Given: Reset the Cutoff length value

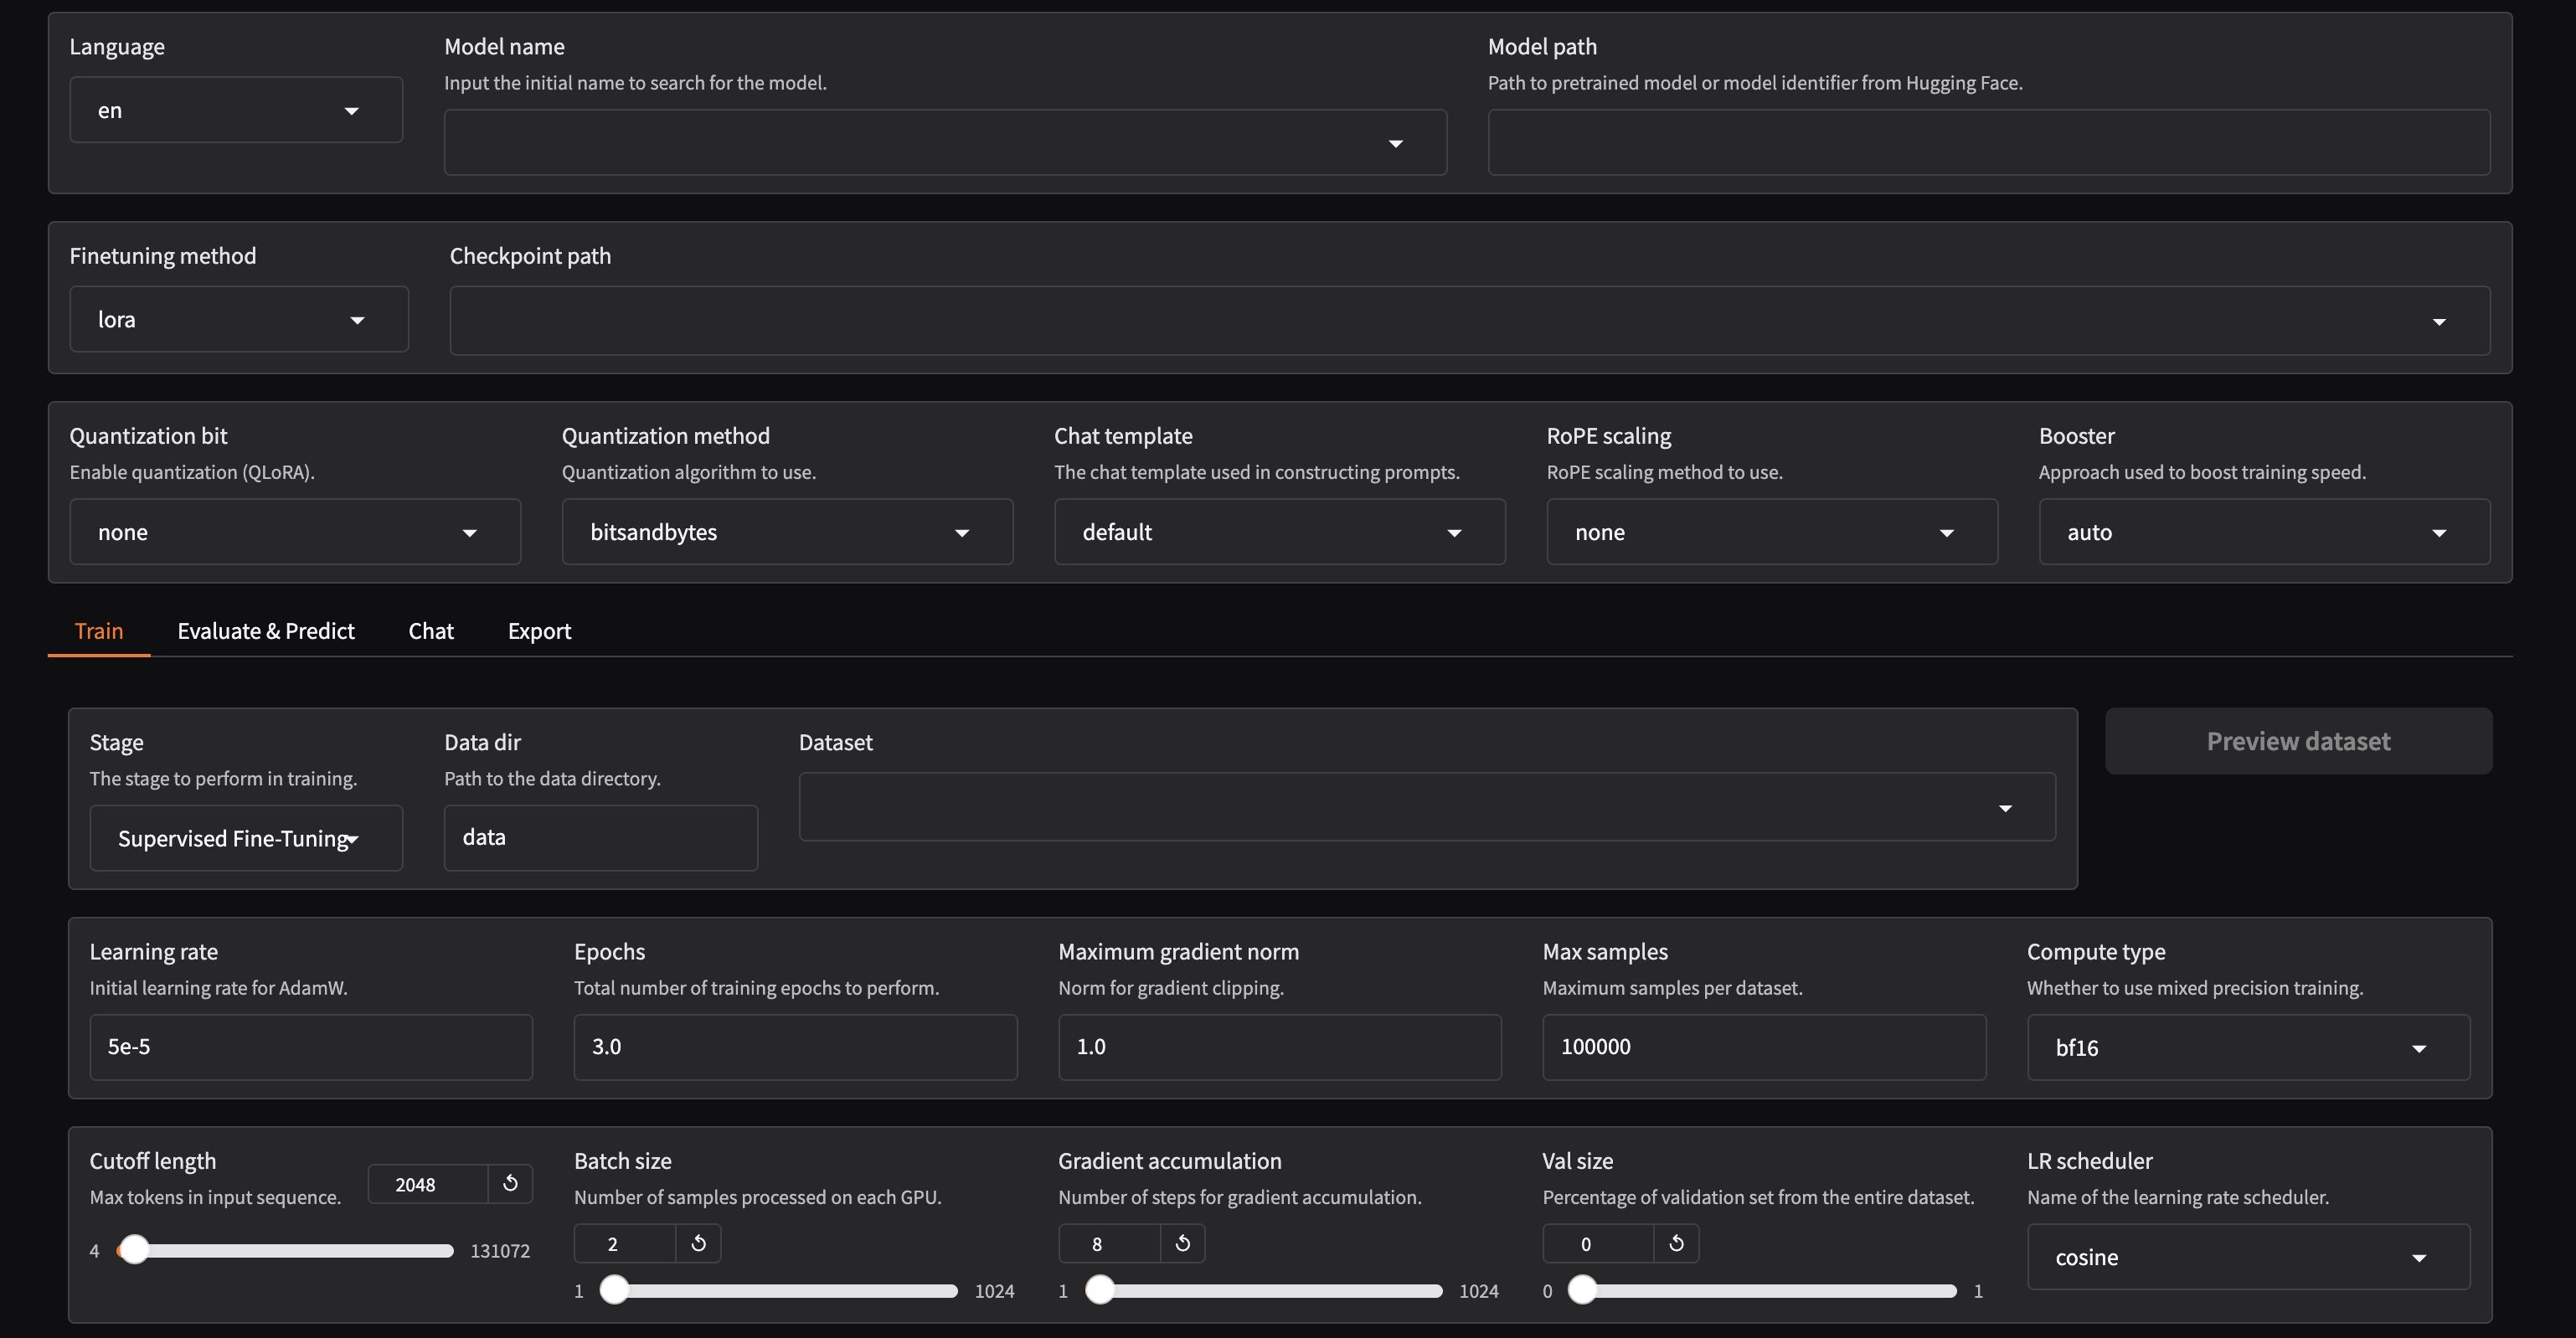Looking at the screenshot, I should (x=510, y=1184).
